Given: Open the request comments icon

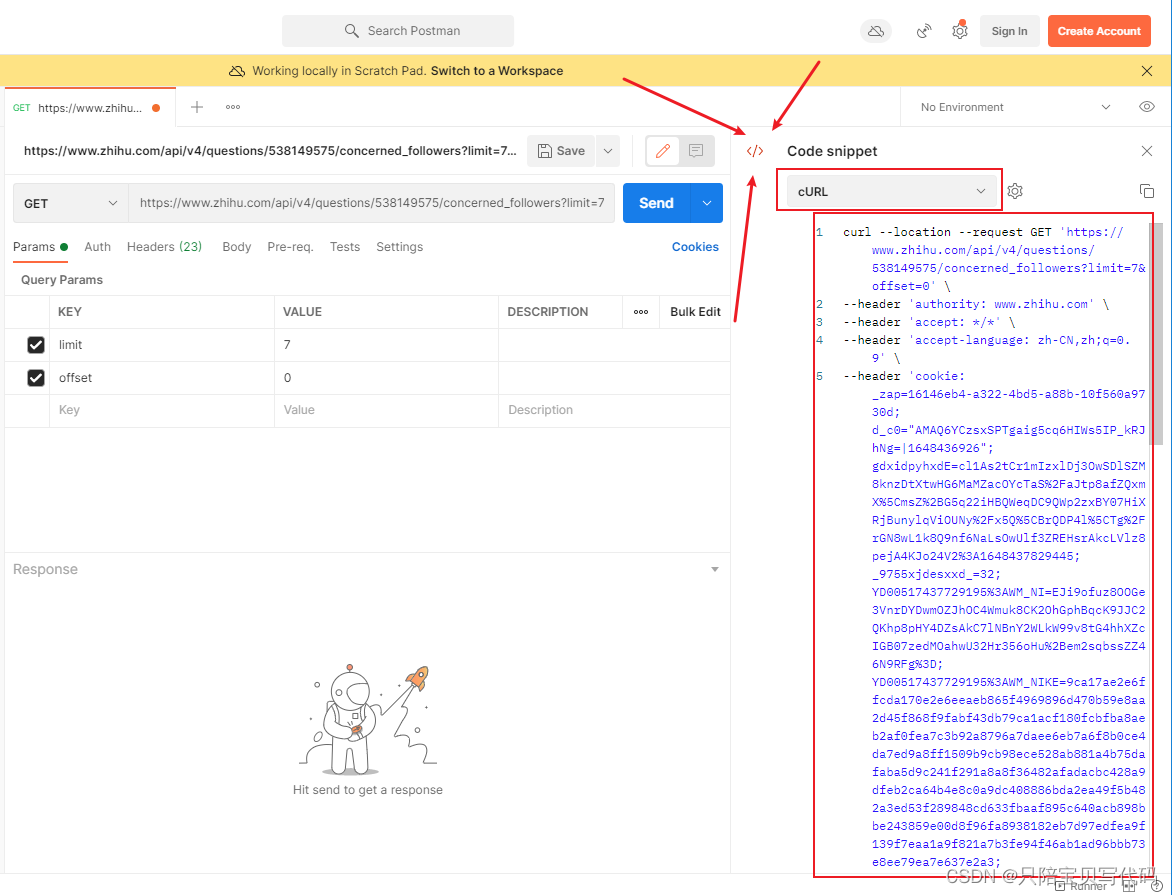Looking at the screenshot, I should tap(696, 151).
